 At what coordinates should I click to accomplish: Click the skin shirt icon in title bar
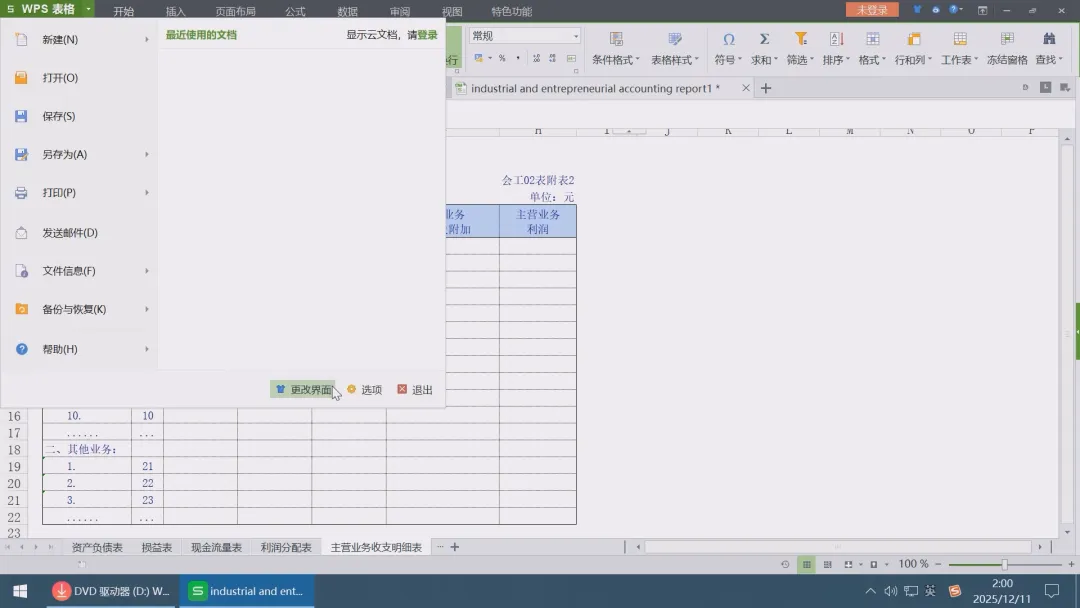coord(917,10)
